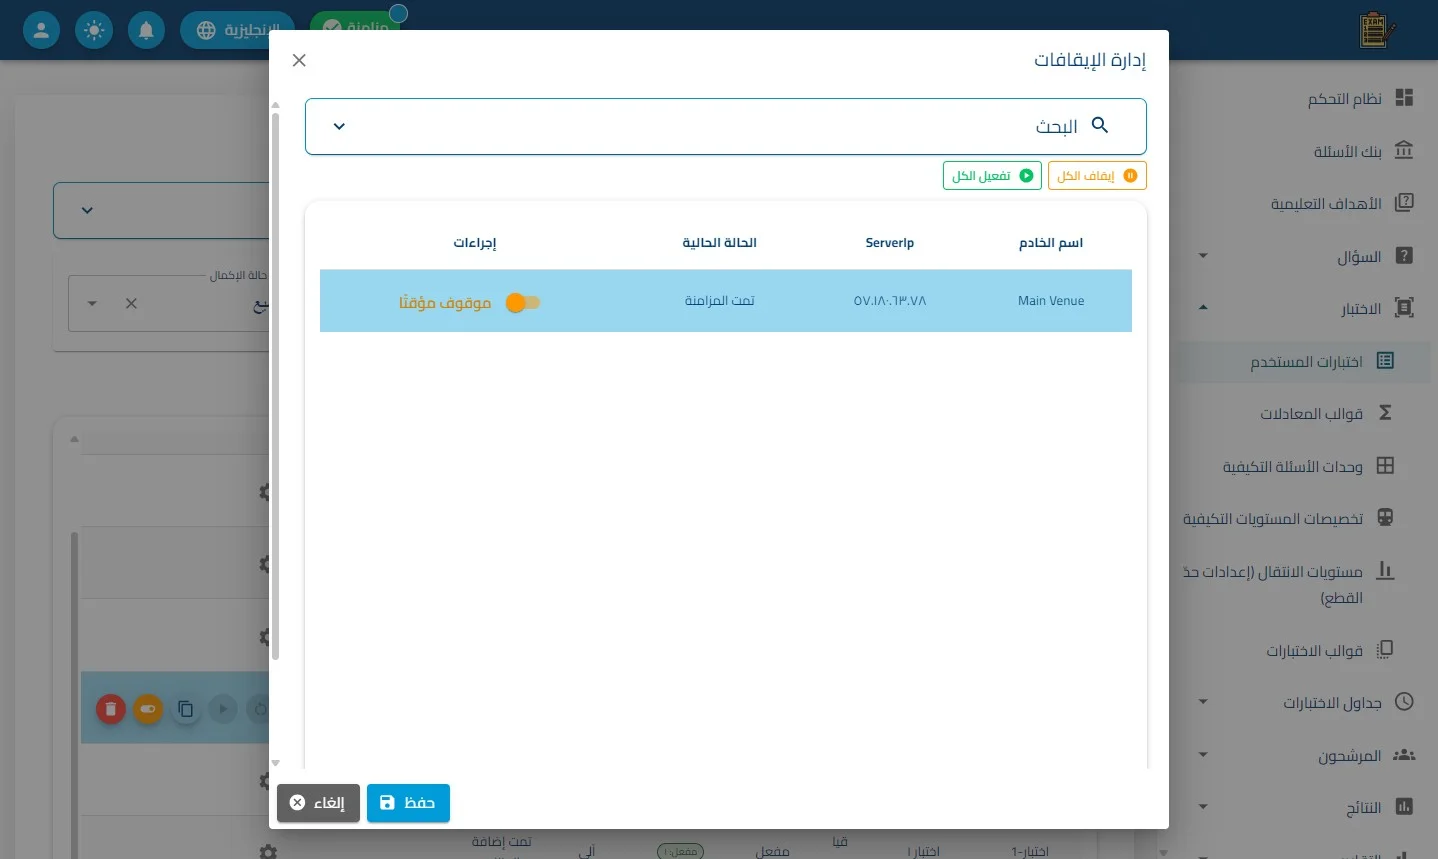
Task: Click the educational objectives book icon
Action: [1404, 202]
